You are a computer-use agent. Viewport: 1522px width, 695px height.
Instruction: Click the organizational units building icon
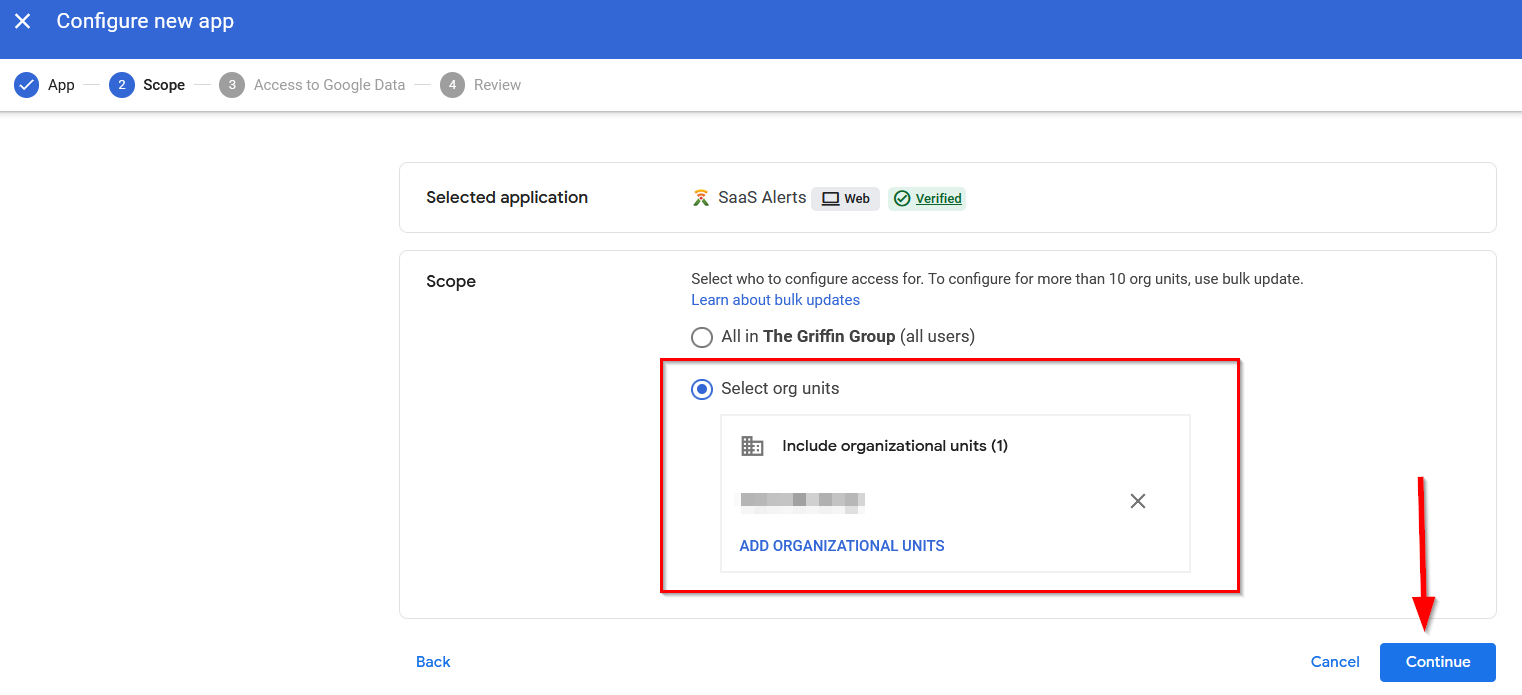pos(752,446)
